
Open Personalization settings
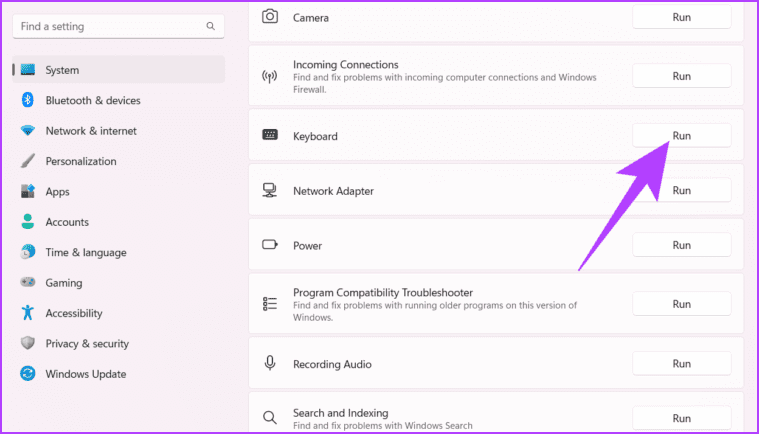(119, 161)
